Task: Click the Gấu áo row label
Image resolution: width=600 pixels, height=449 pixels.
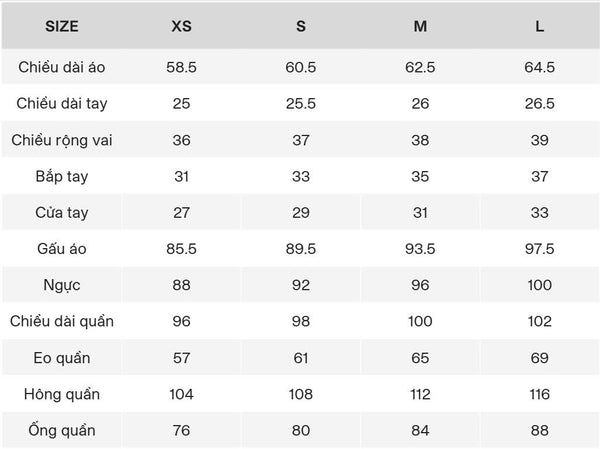Action: pos(61,249)
